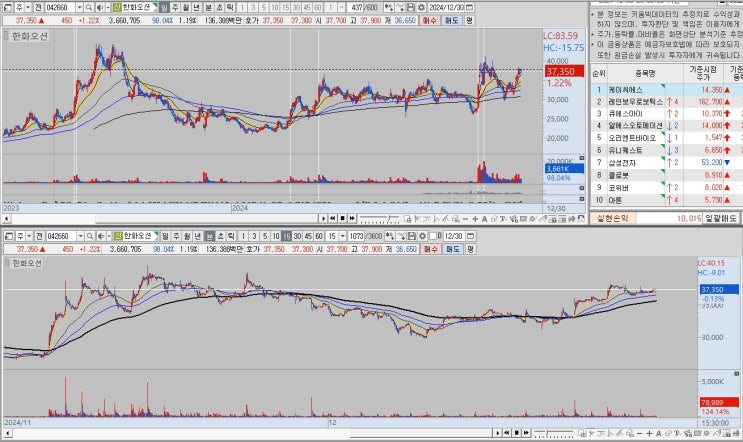Select '삼성전자' row in ranking list
Screen dimensions: 743x442
tap(666, 162)
